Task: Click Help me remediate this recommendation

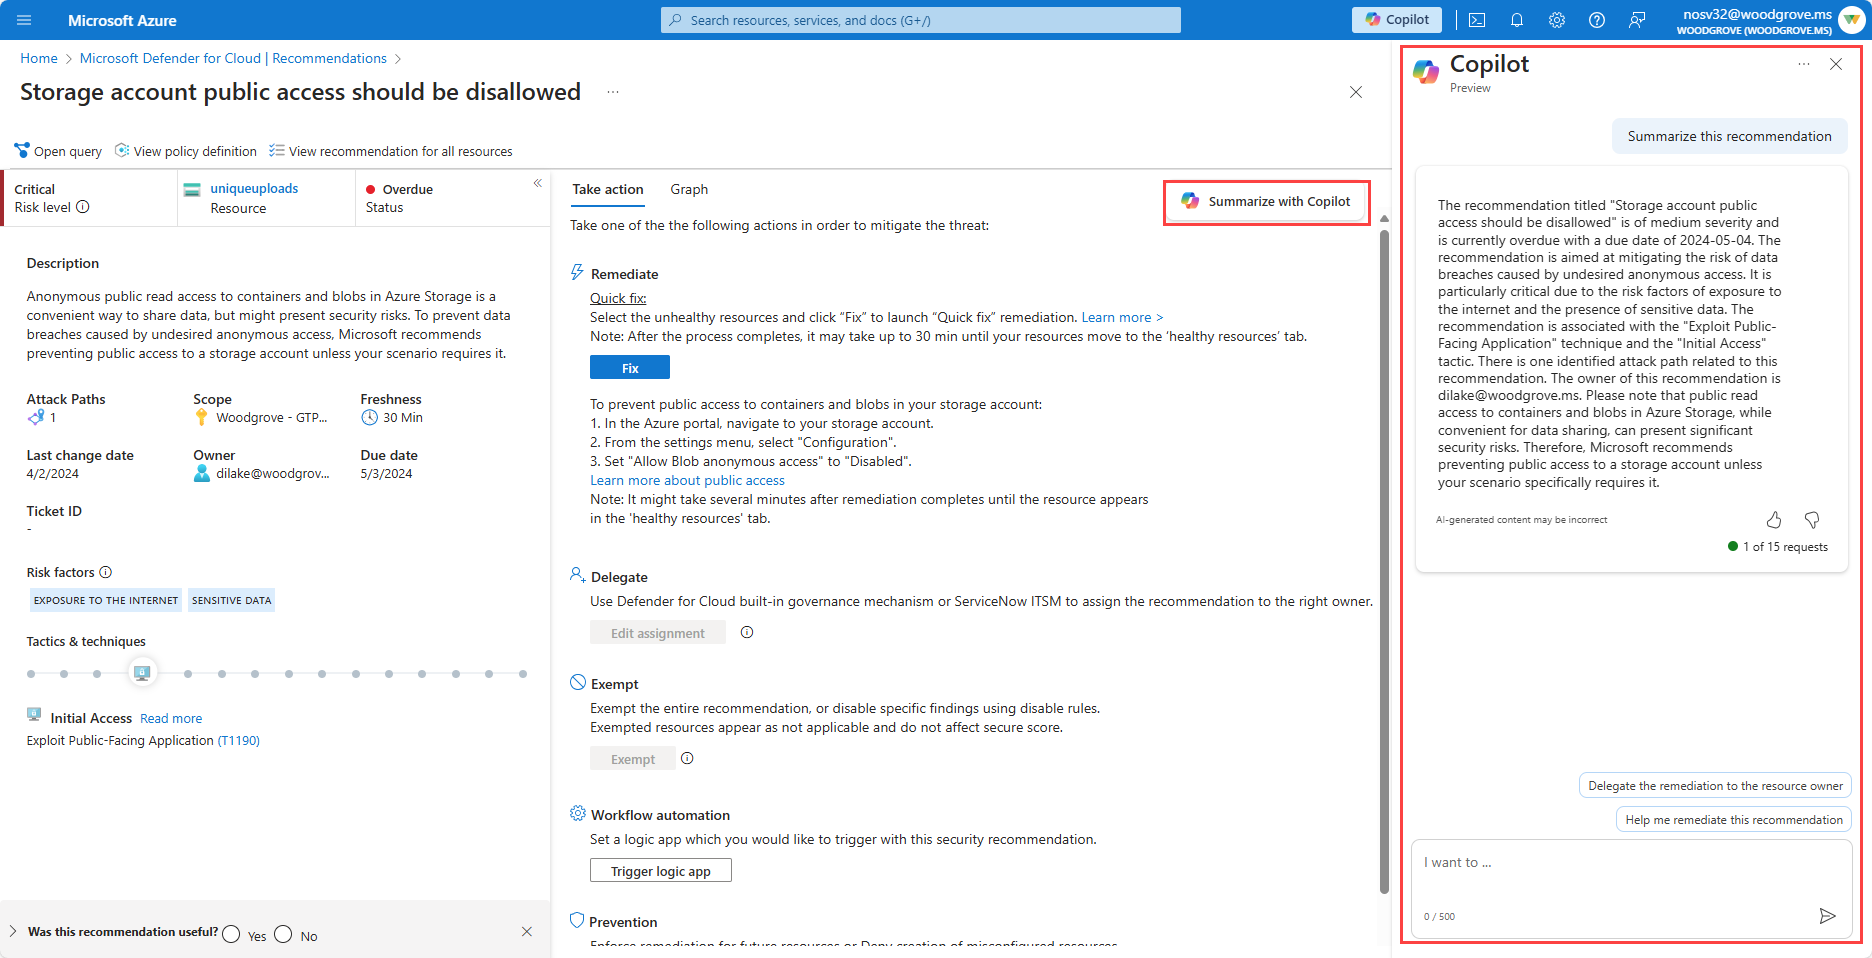Action: 1734,820
